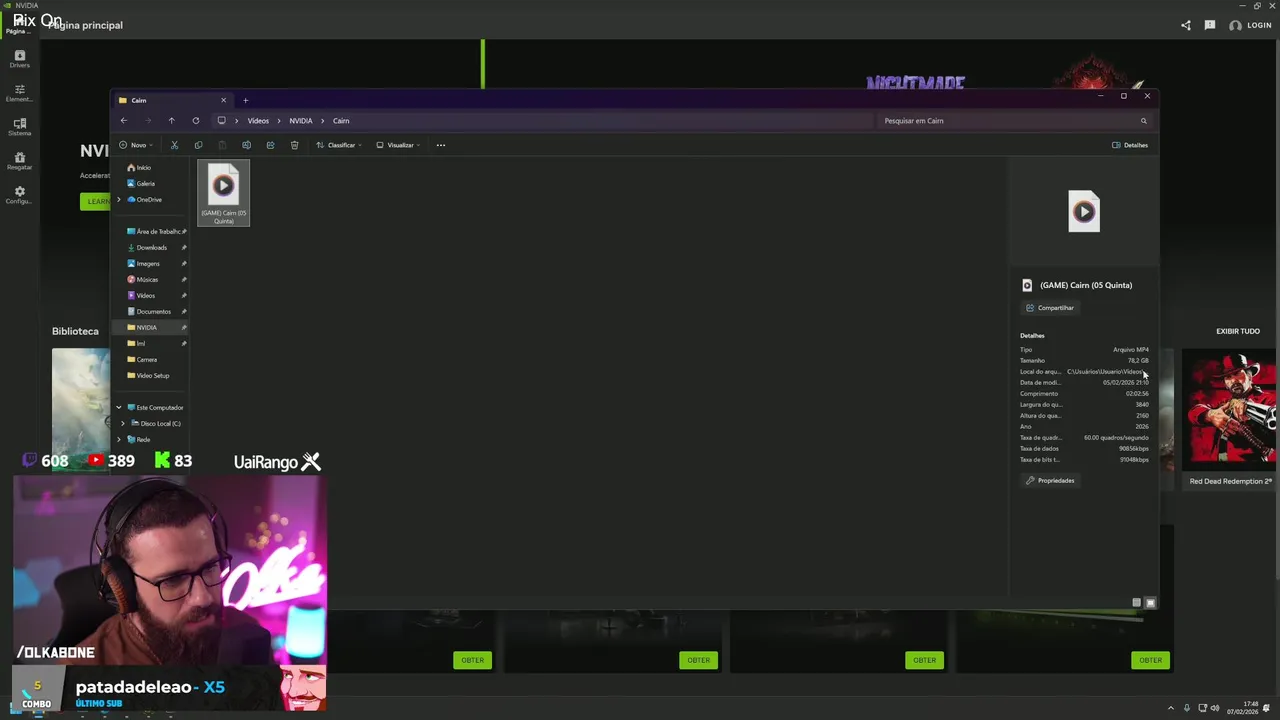Open Imagens in navigation pane
The image size is (1280, 720).
tap(144, 264)
